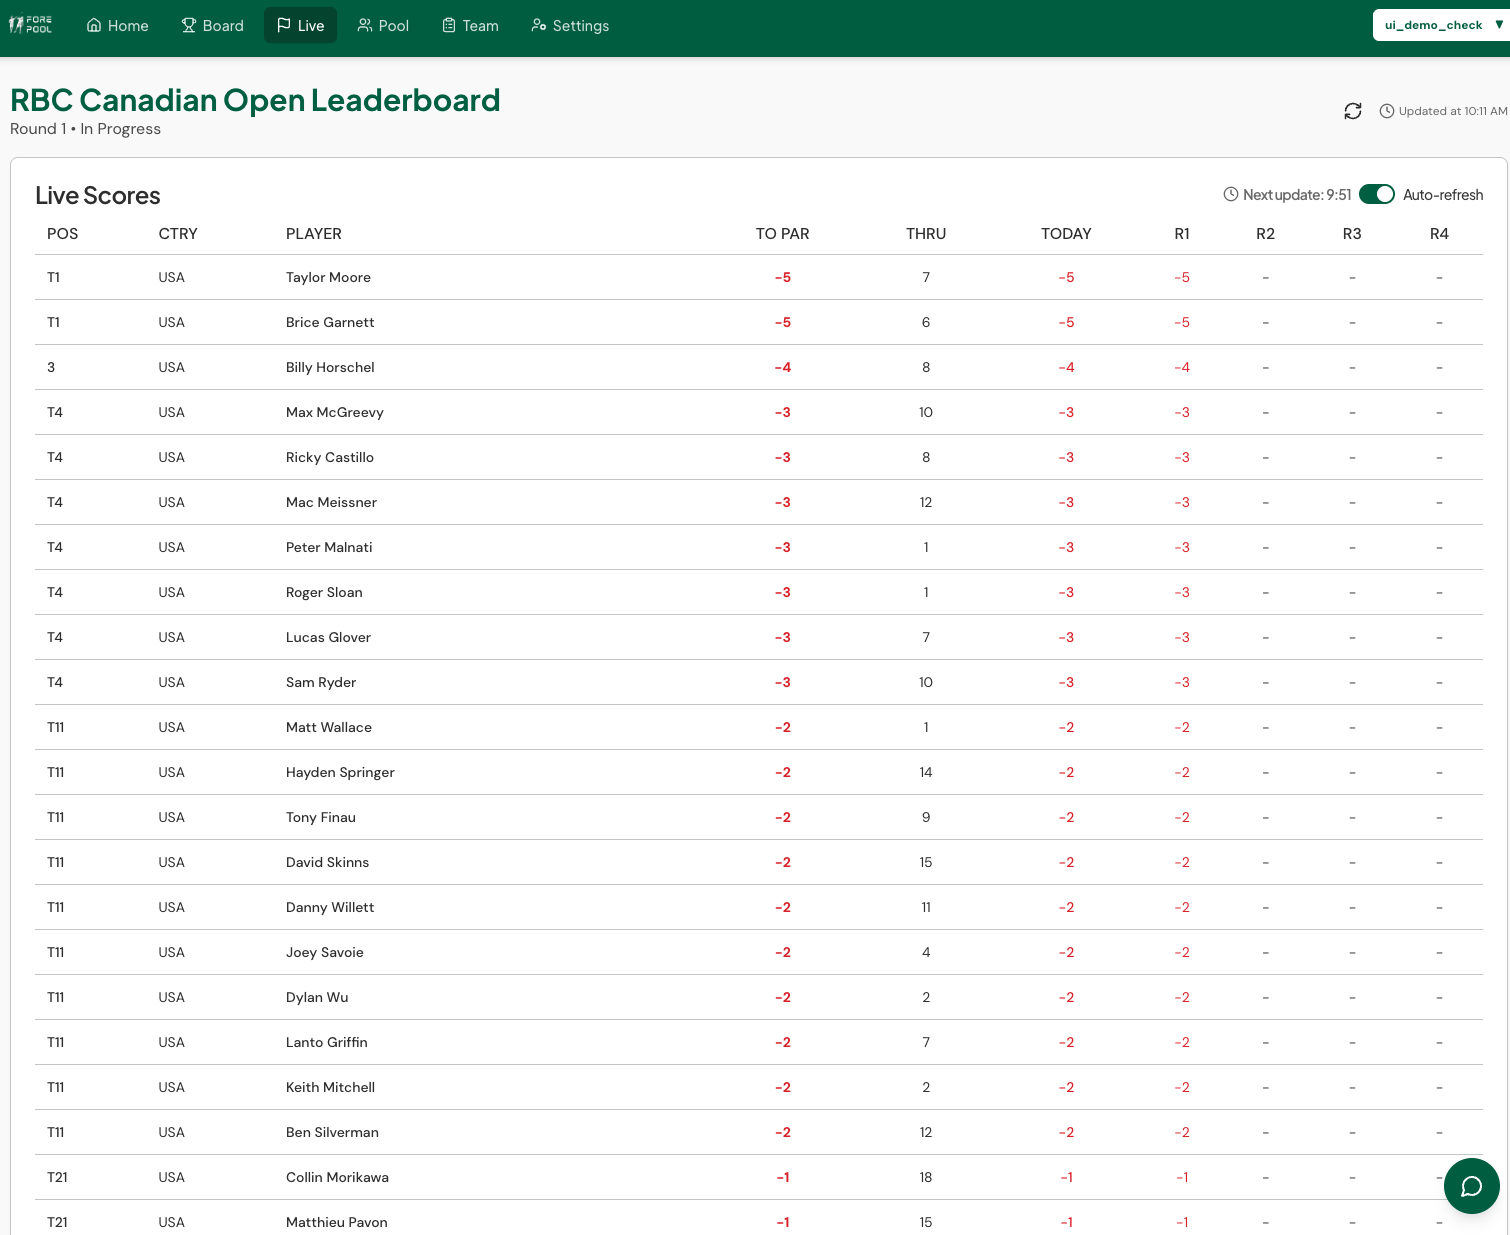Select player Matthieu Pavon
Screen dimensions: 1510x1235
click(337, 1222)
